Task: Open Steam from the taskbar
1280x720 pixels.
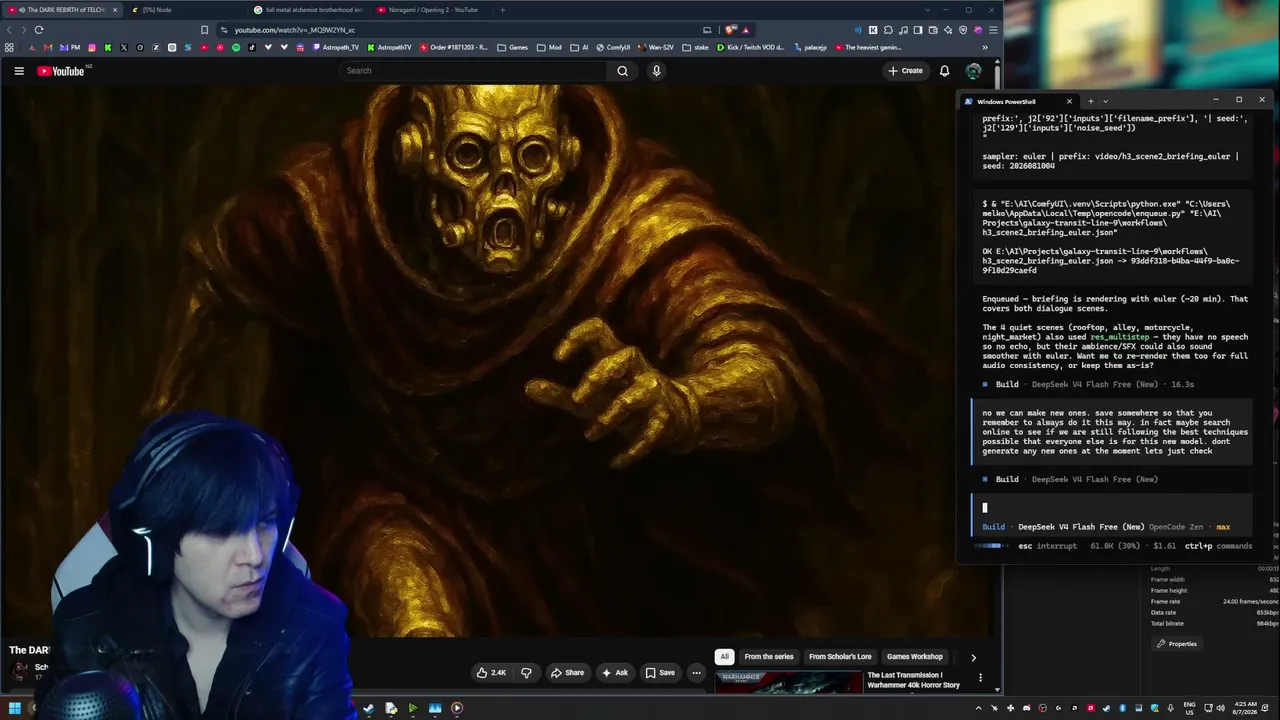Action: [368, 708]
